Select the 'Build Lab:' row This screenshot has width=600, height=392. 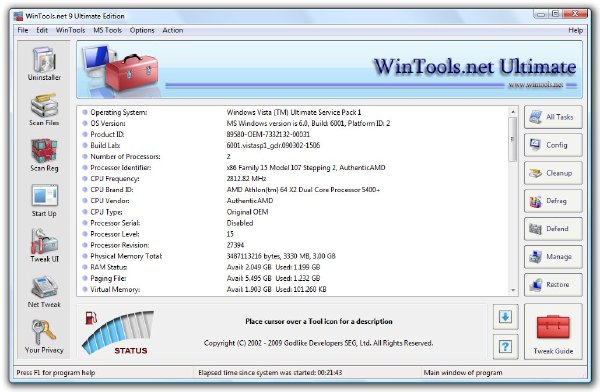click(294, 145)
